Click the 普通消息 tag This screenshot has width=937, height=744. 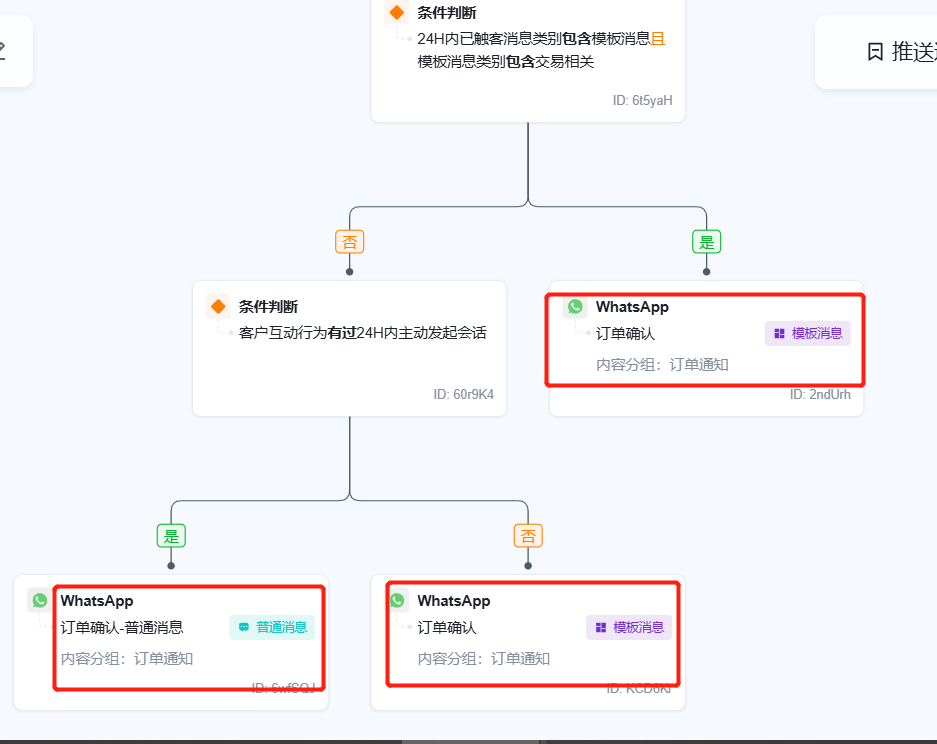(x=272, y=627)
